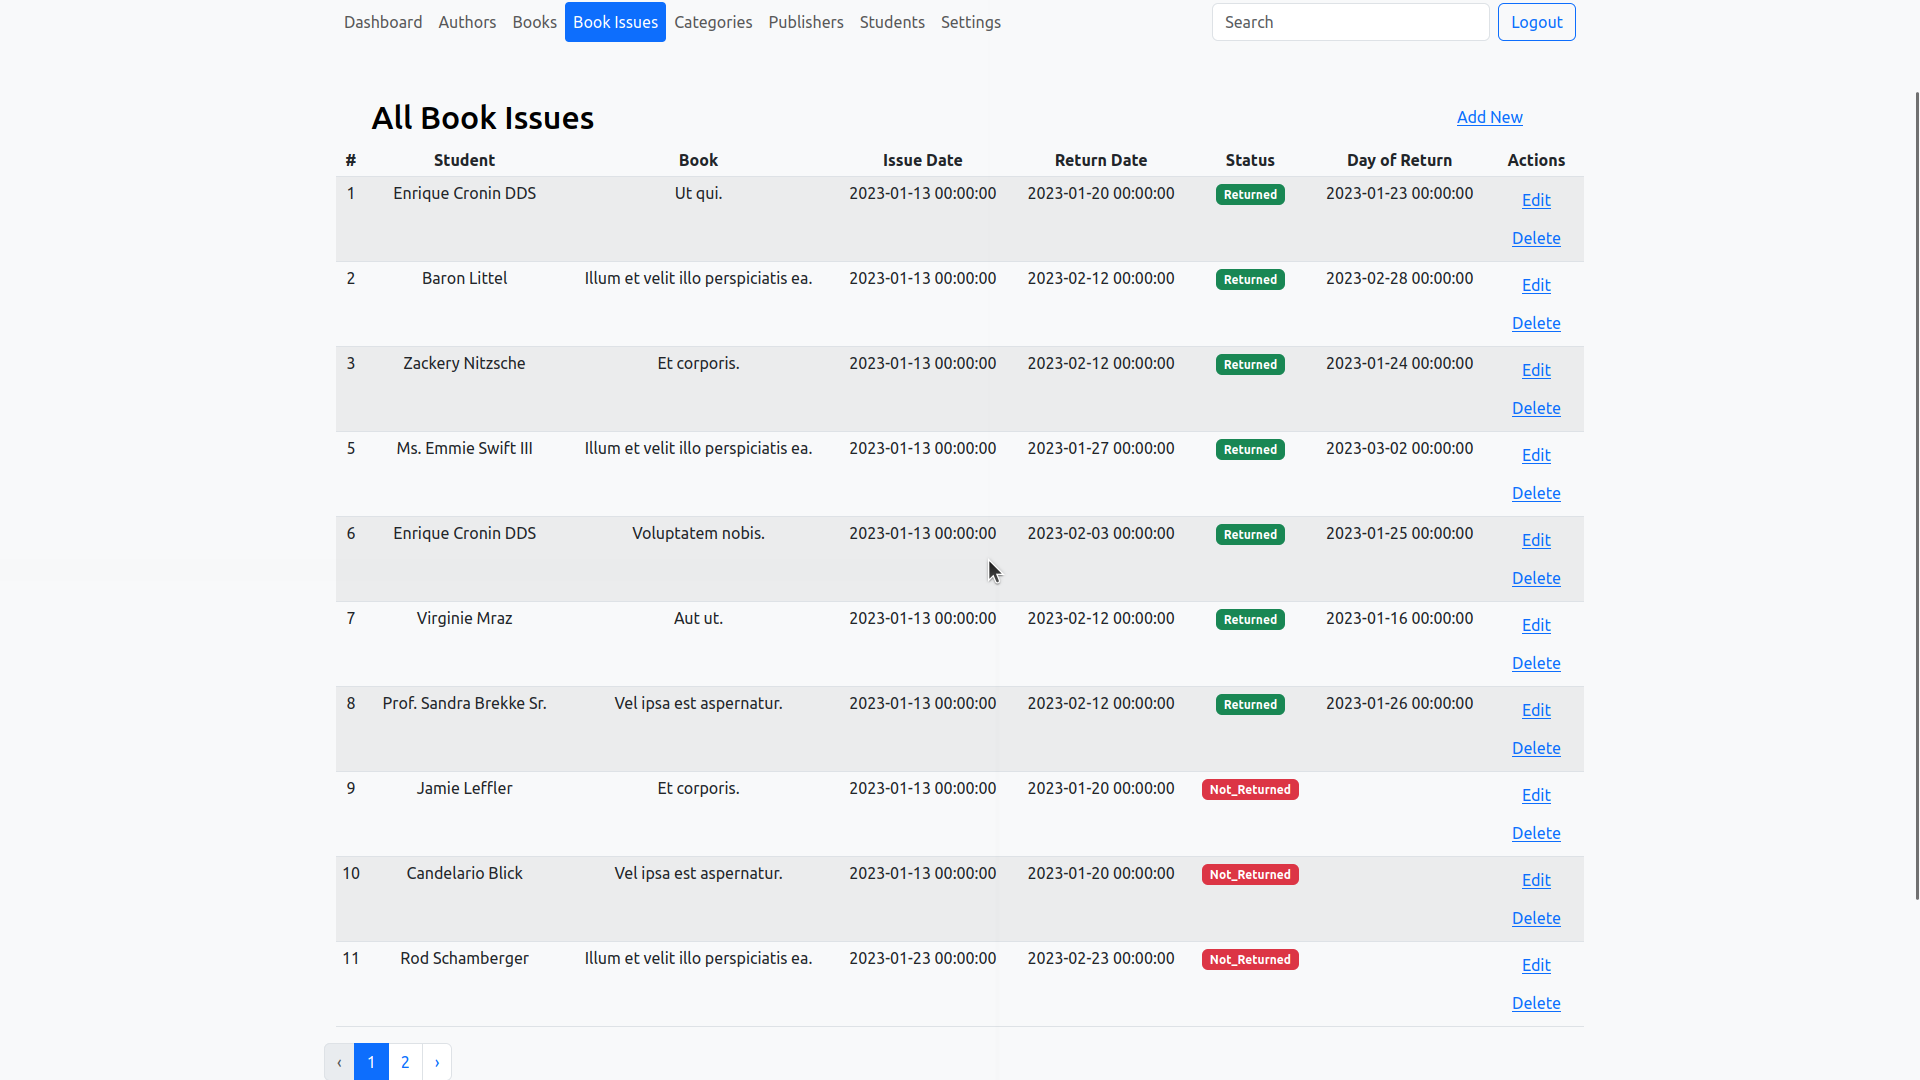
Task: Delete Baron Littel's book issue
Action: 1536,323
